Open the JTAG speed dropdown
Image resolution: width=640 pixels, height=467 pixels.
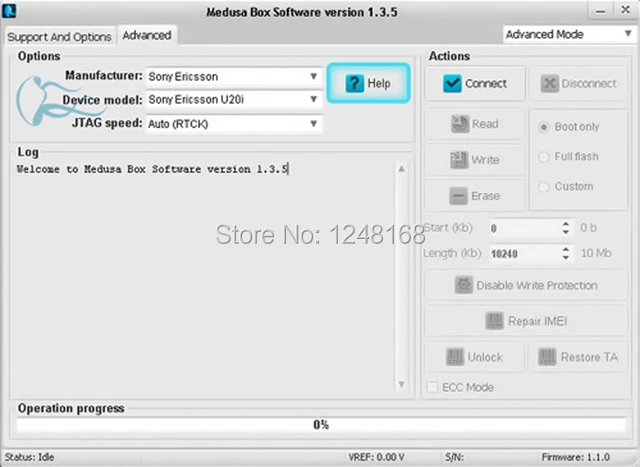coord(234,124)
